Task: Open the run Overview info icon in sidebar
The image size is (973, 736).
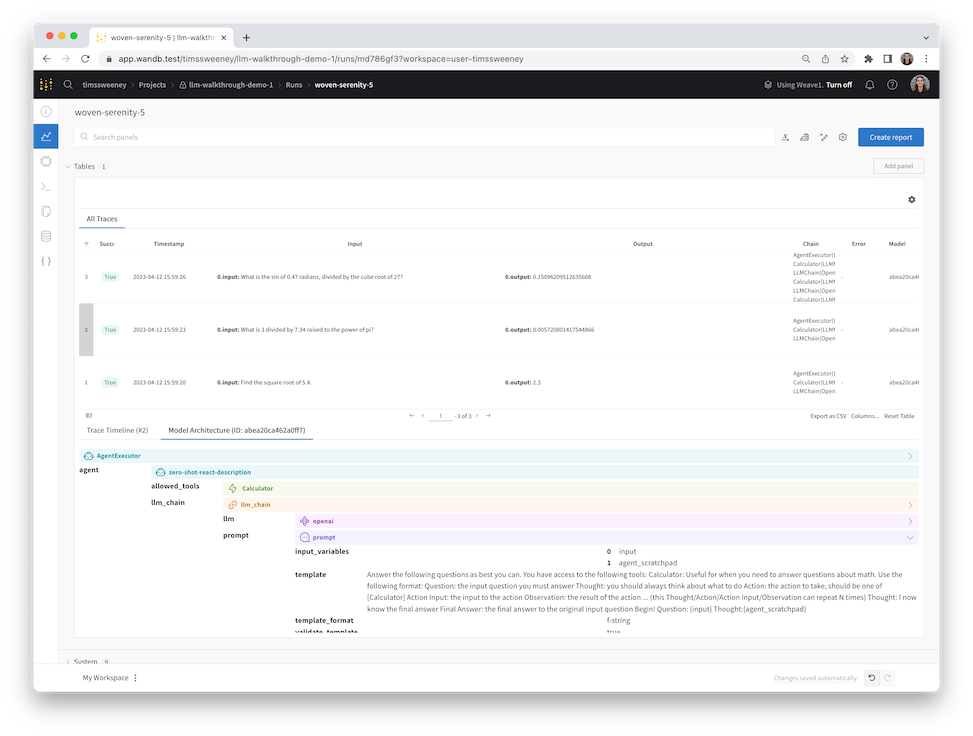Action: click(46, 111)
